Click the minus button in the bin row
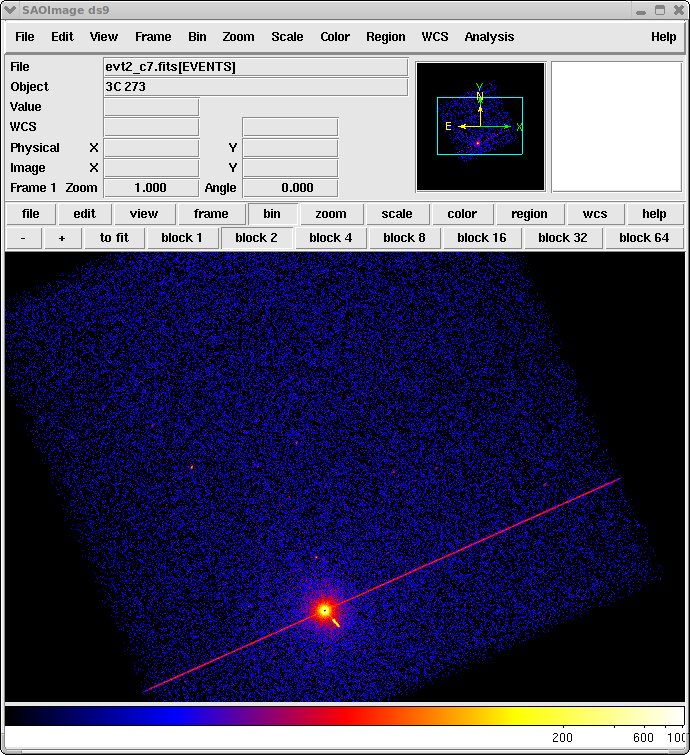Screen dimensions: 690x755 (23, 238)
